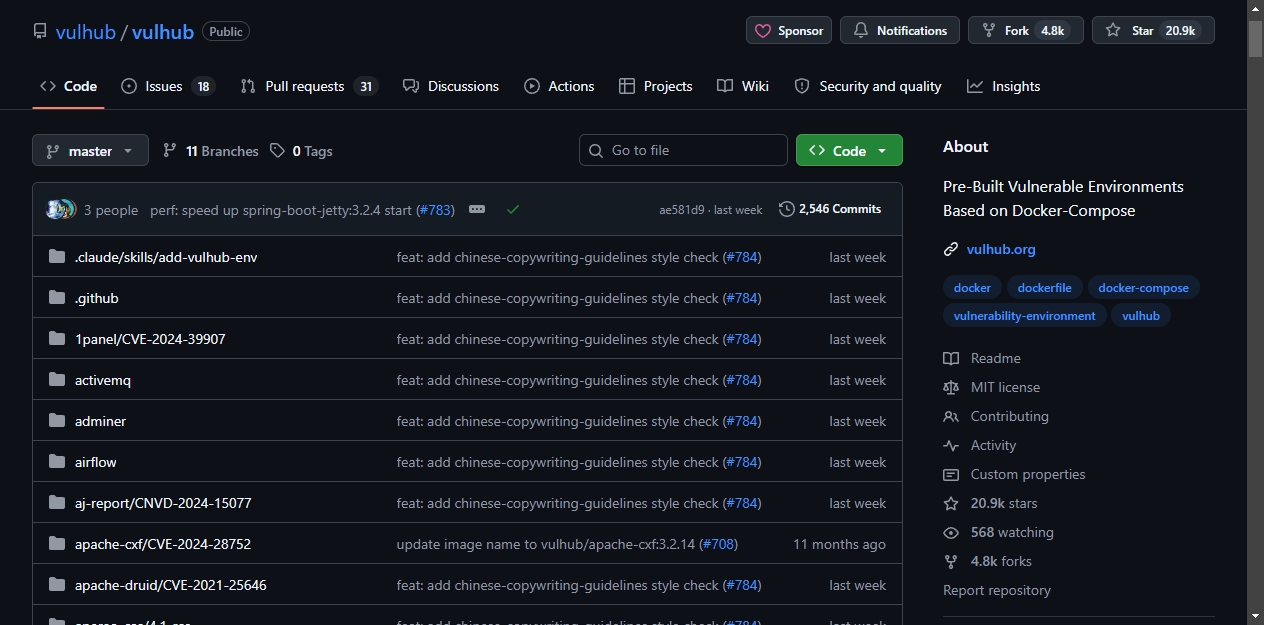
Task: Visit the vulhub.org website link
Action: tap(1001, 249)
